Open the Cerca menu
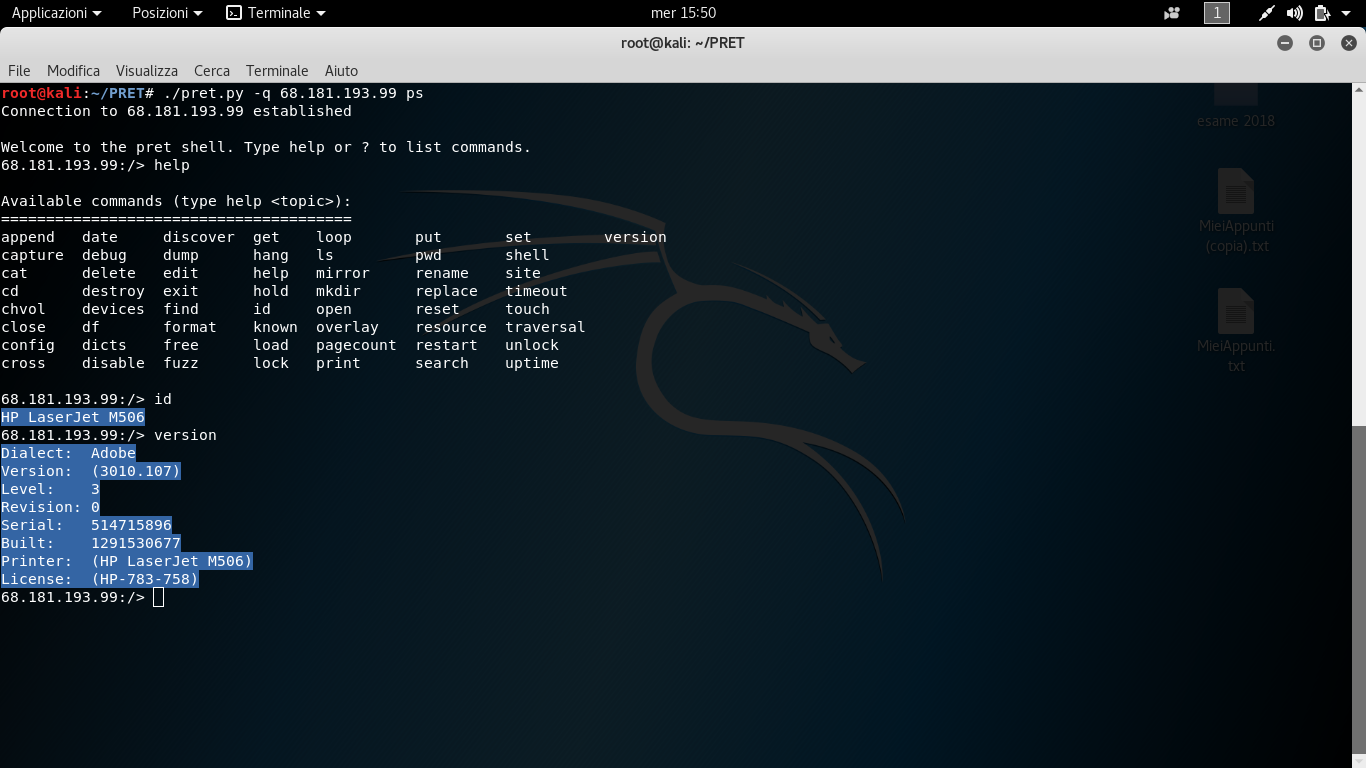The height and width of the screenshot is (768, 1366). [212, 71]
